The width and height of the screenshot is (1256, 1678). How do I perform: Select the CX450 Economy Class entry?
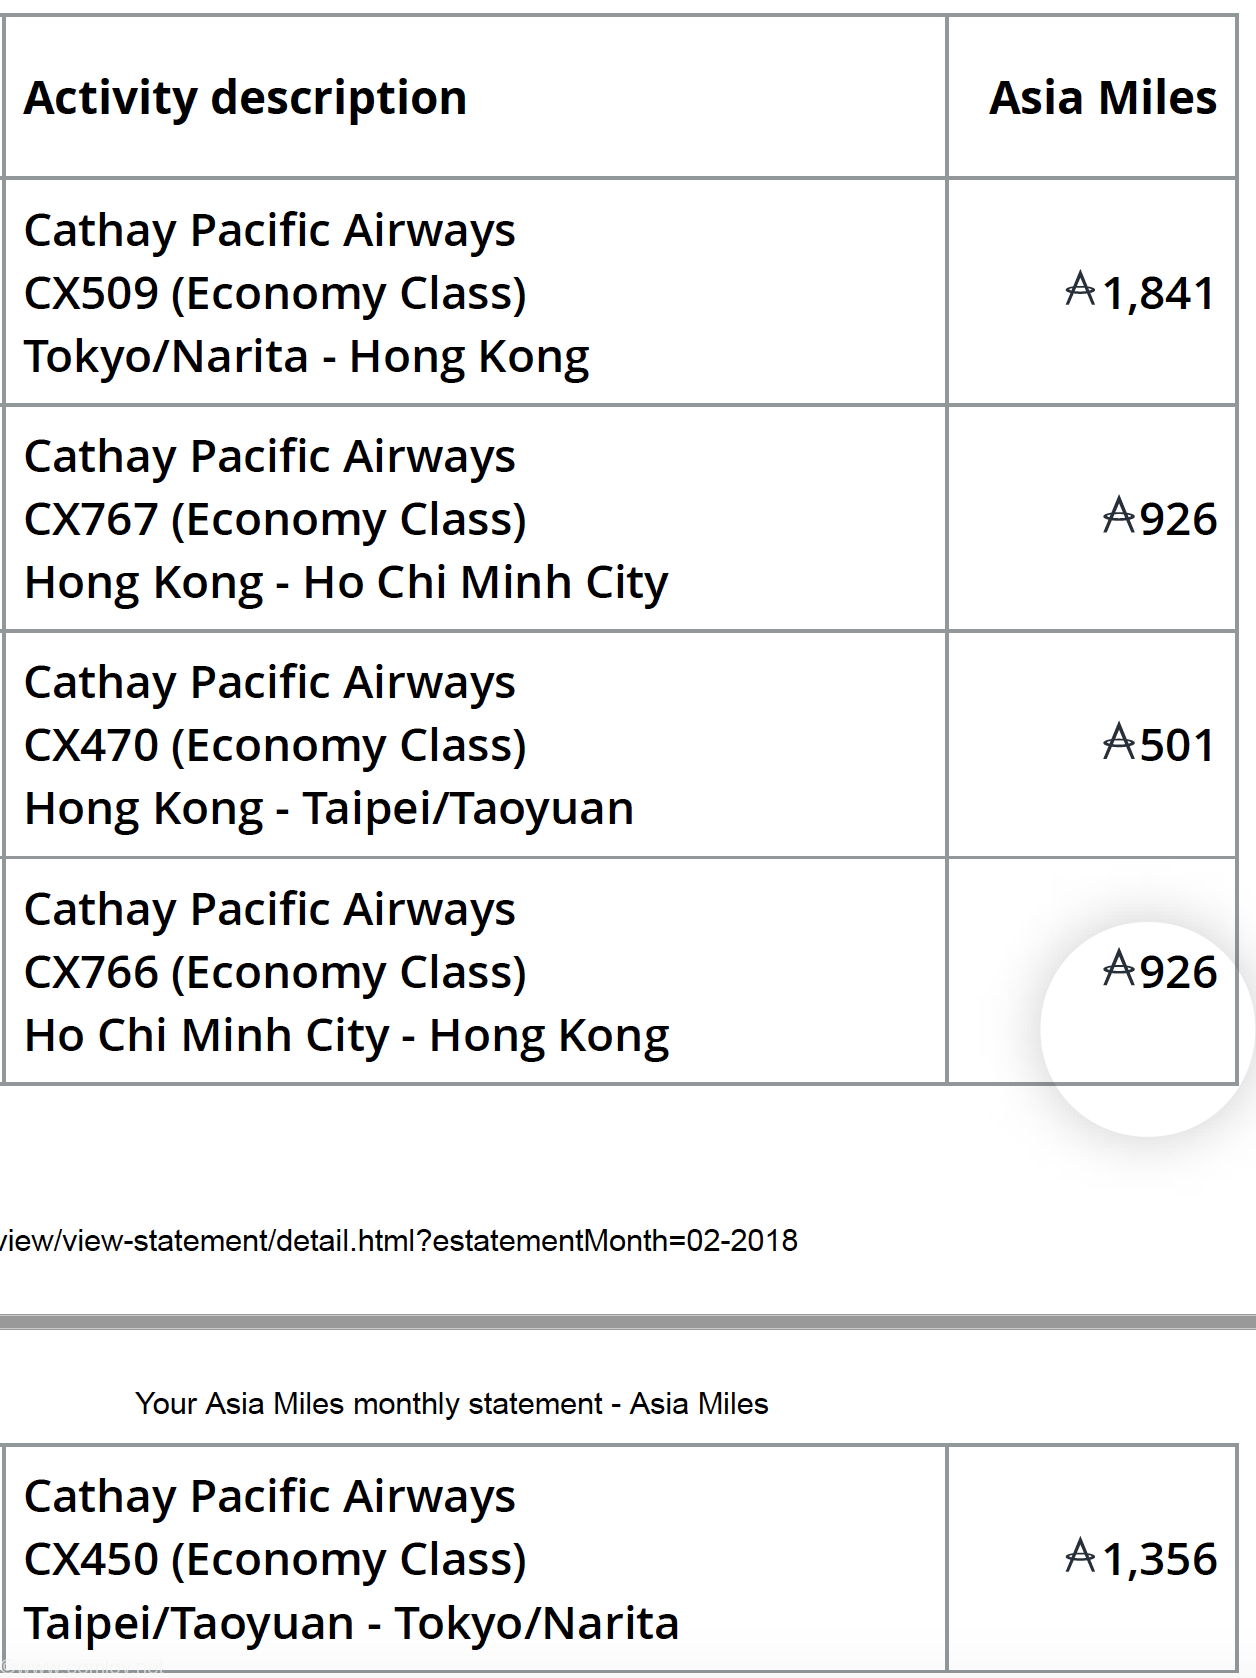point(275,1560)
